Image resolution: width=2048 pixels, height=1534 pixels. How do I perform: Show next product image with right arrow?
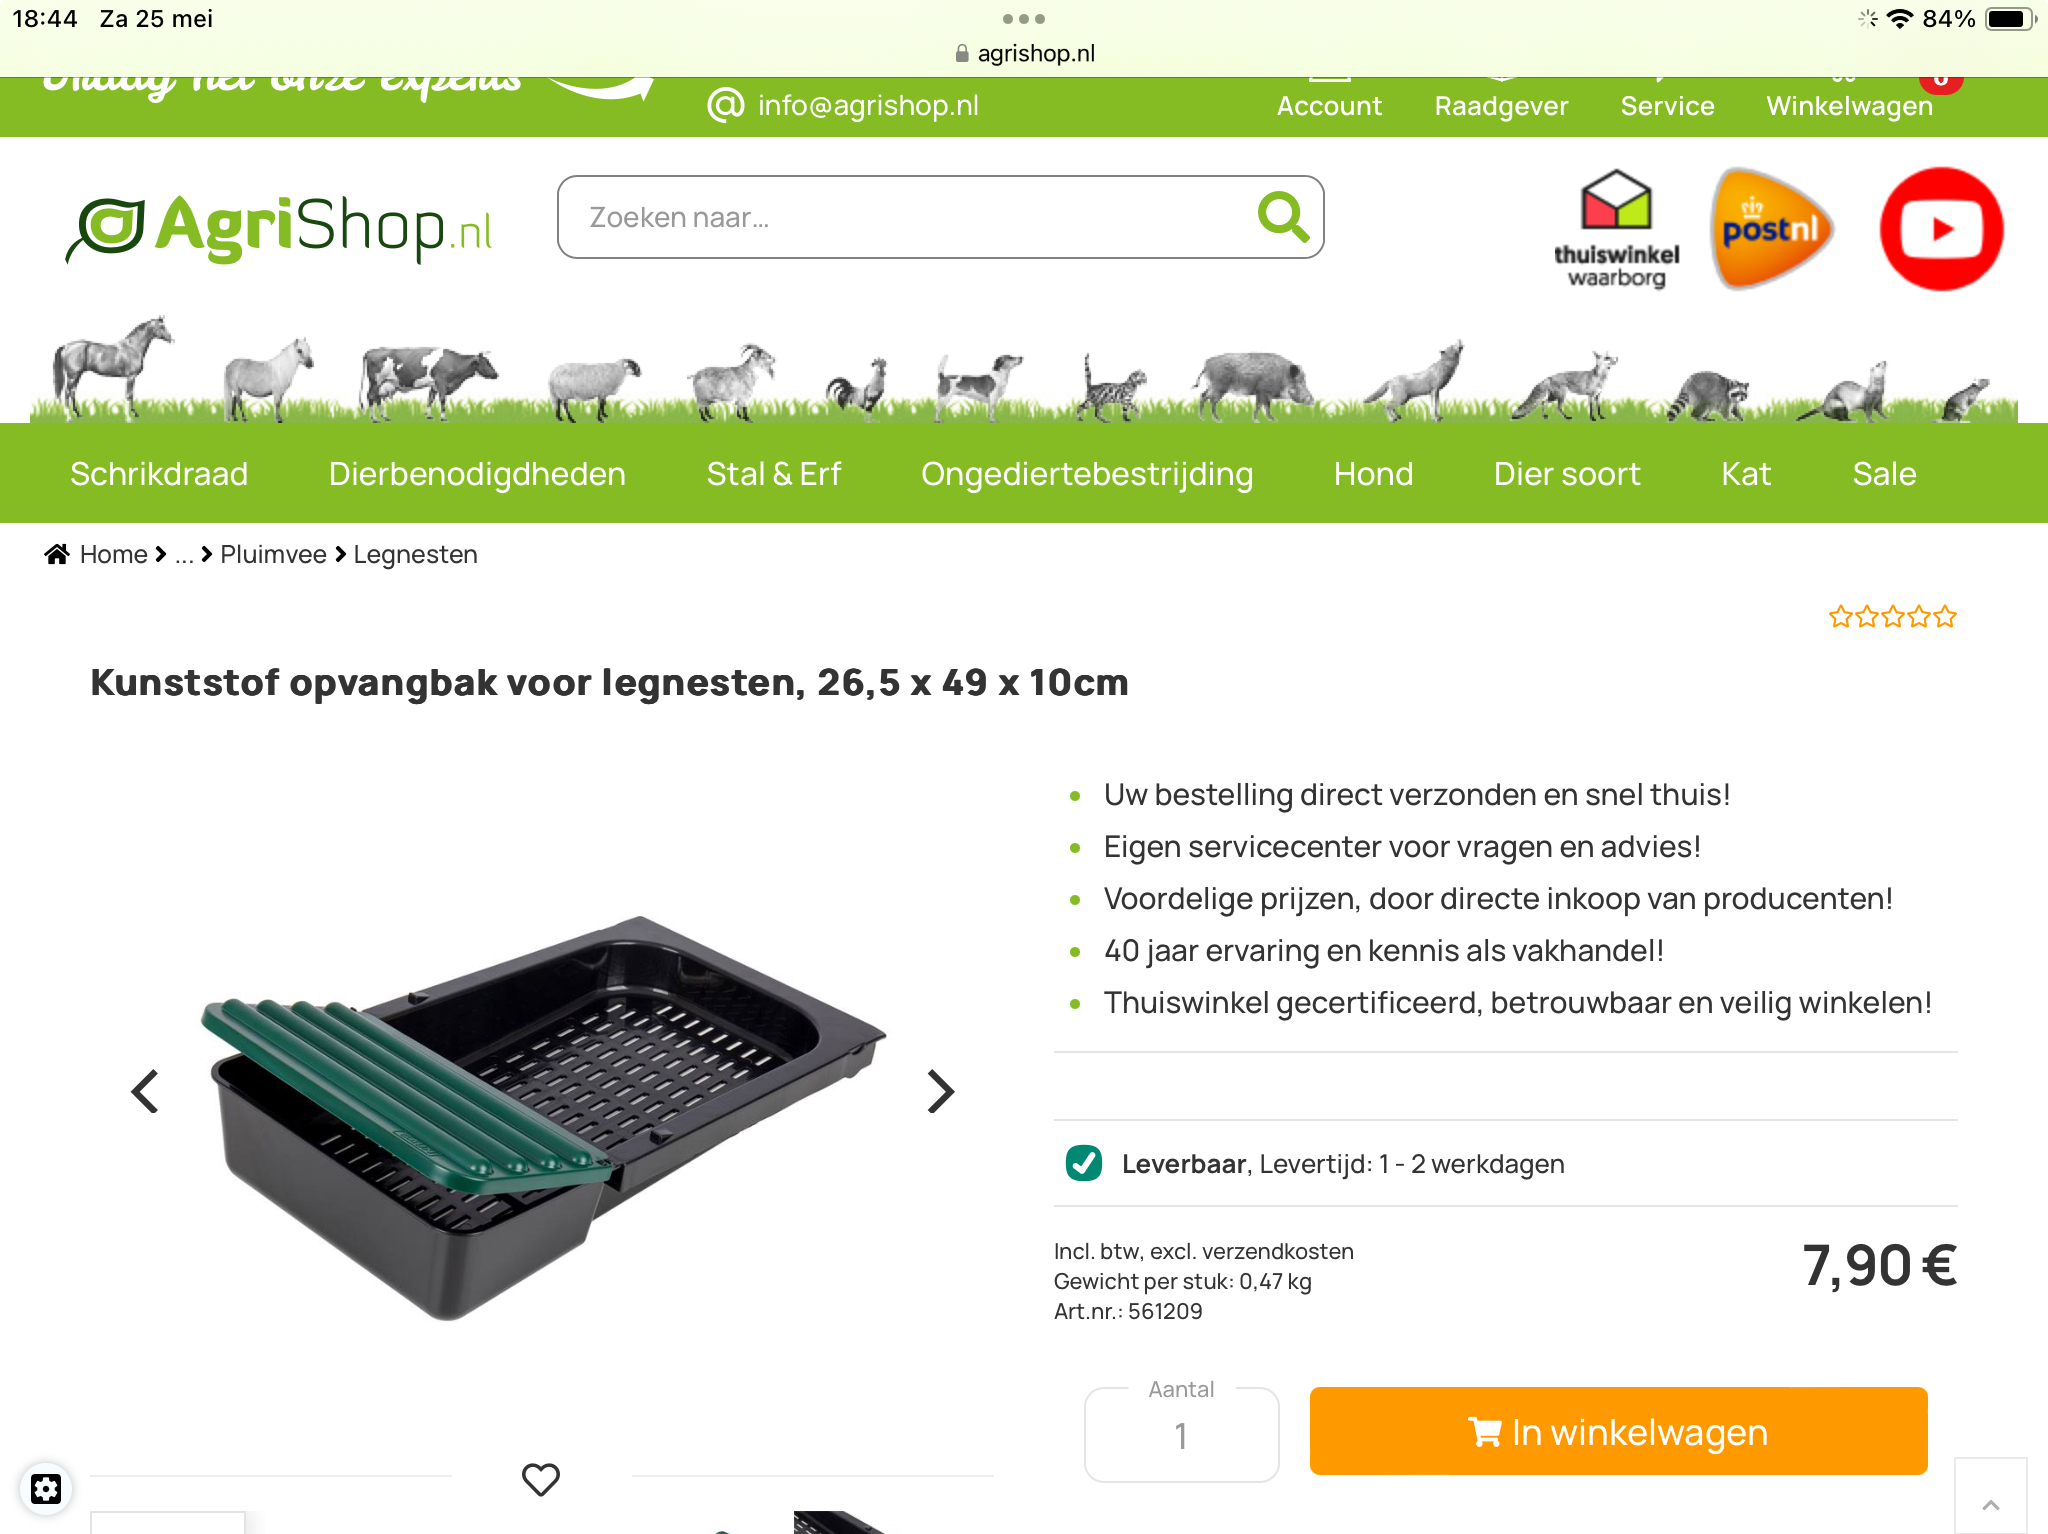tap(940, 1091)
